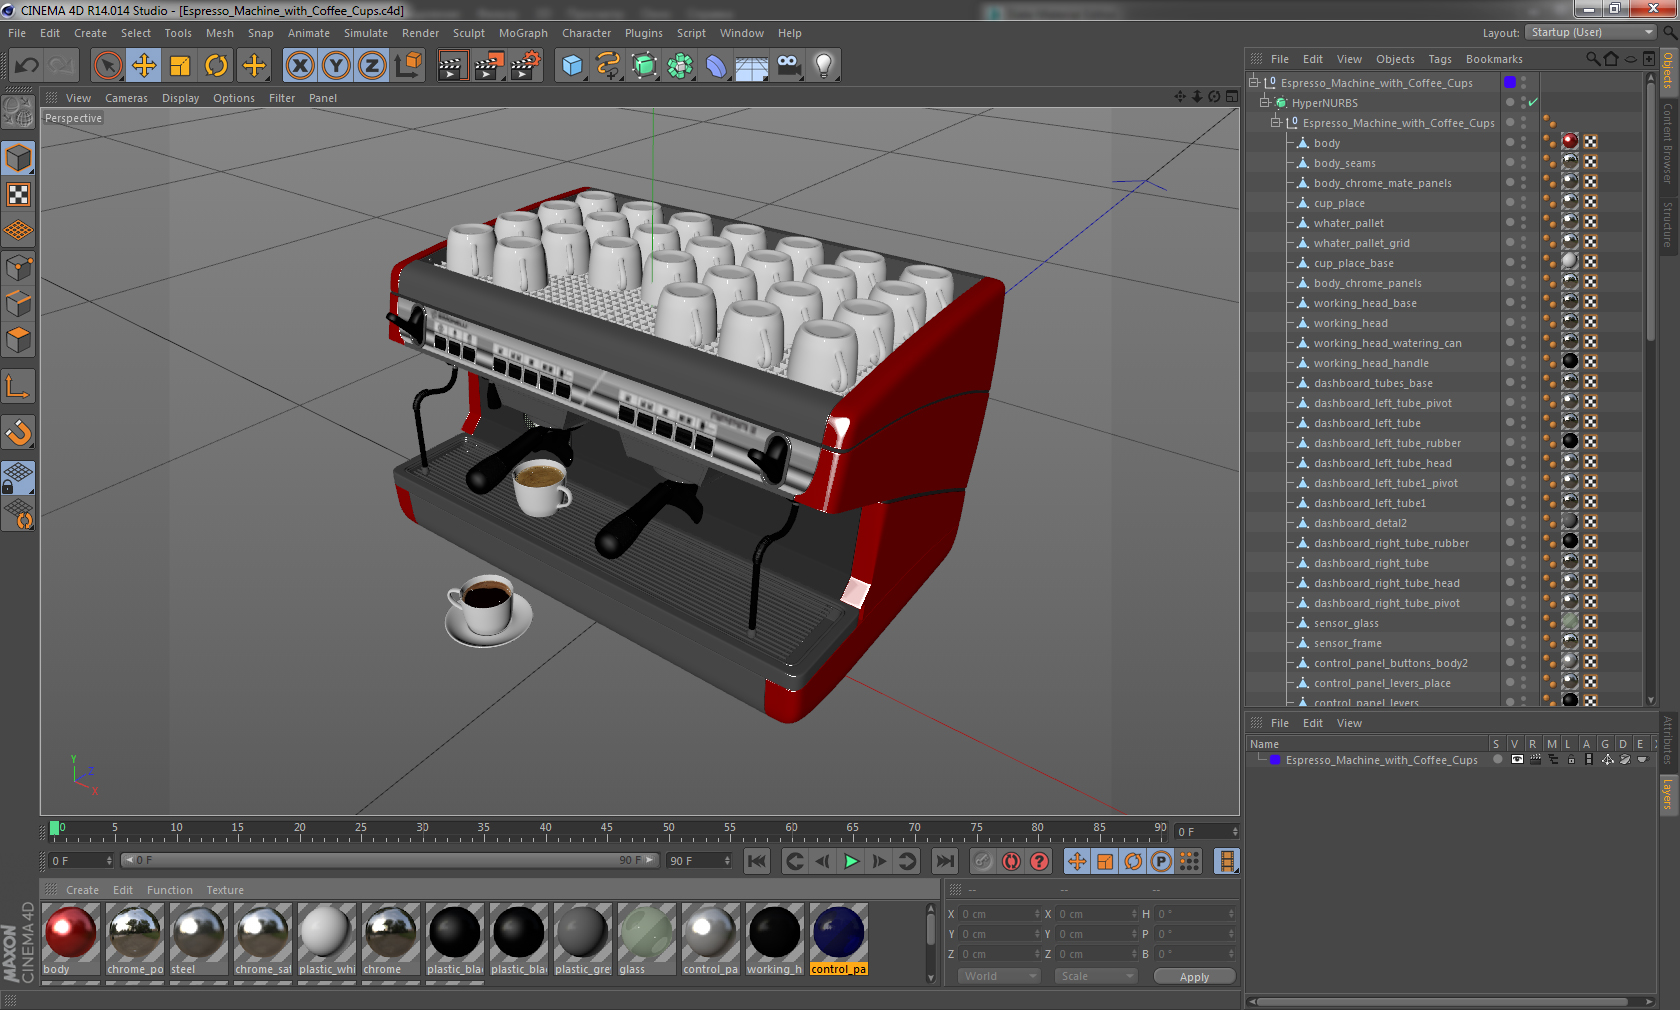Viewport: 1680px width, 1010px height.
Task: Play the animation forward
Action: [851, 861]
